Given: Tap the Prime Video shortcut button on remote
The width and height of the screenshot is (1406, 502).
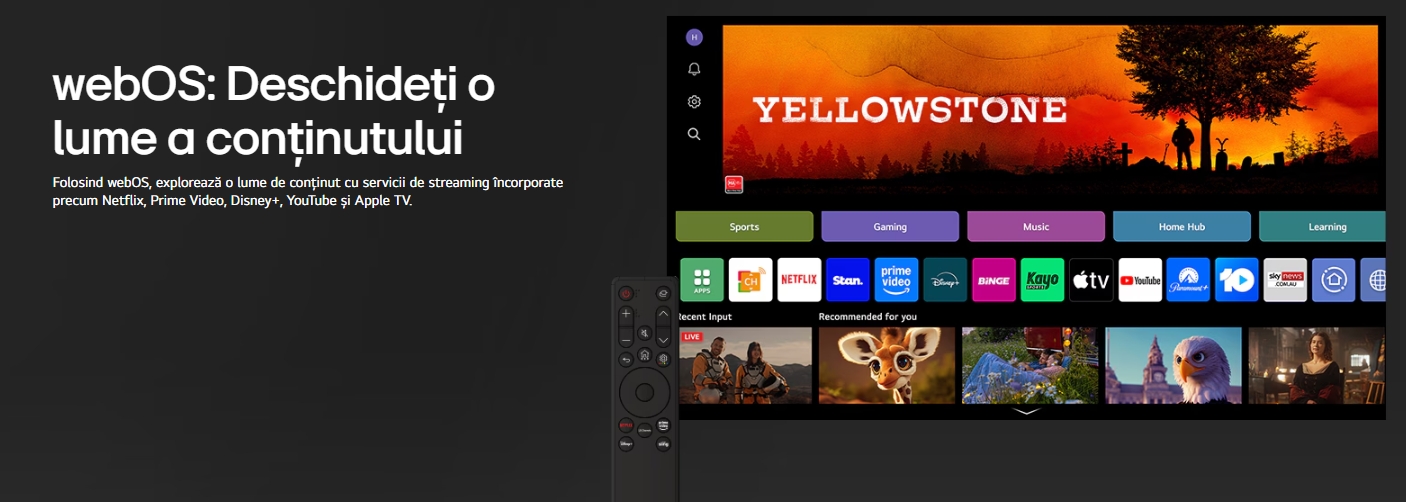Looking at the screenshot, I should (x=663, y=424).
